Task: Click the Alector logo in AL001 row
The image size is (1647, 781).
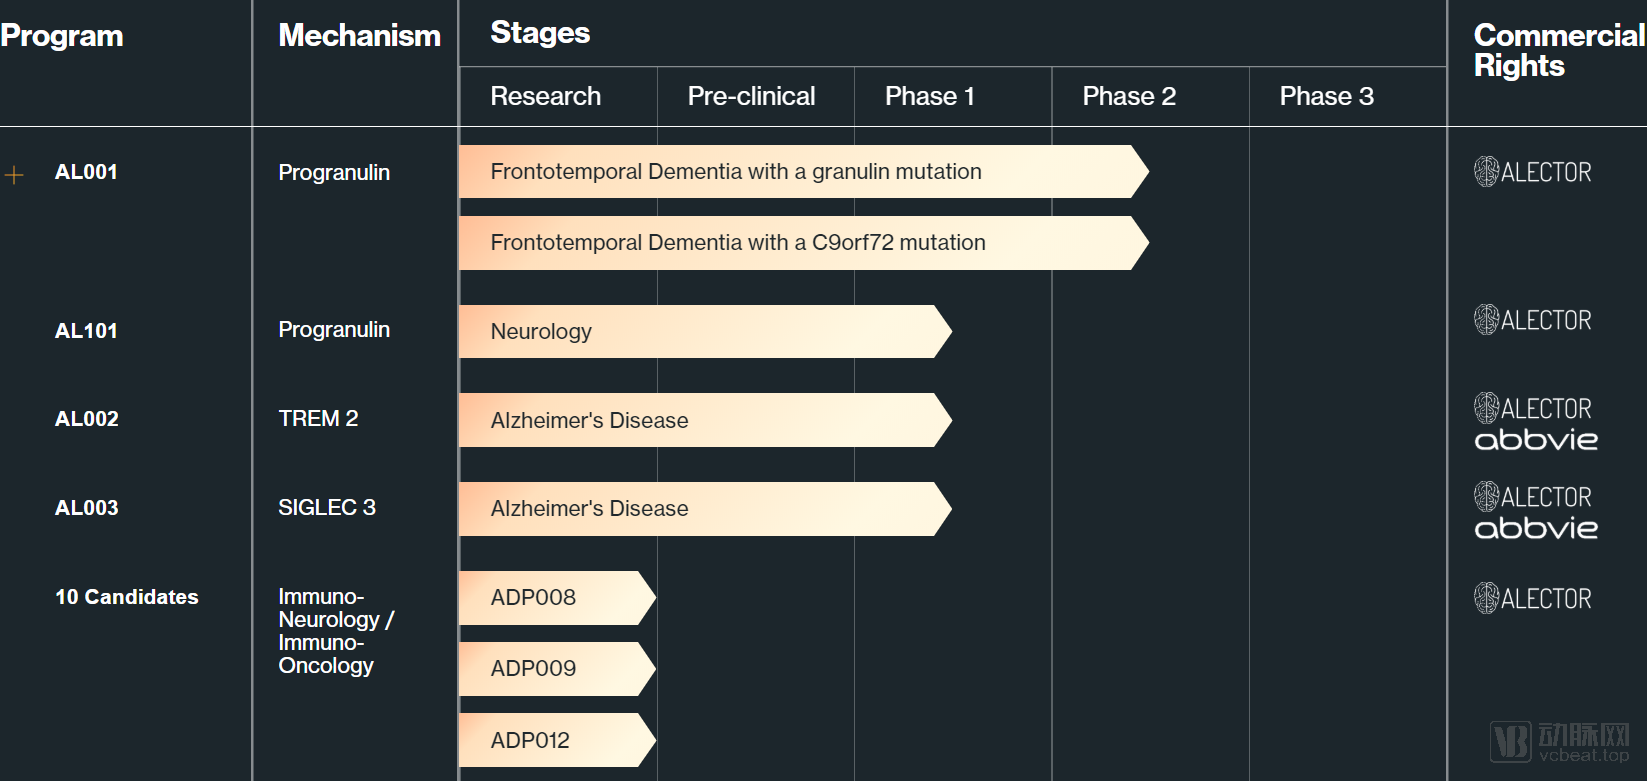Action: pos(1532,172)
